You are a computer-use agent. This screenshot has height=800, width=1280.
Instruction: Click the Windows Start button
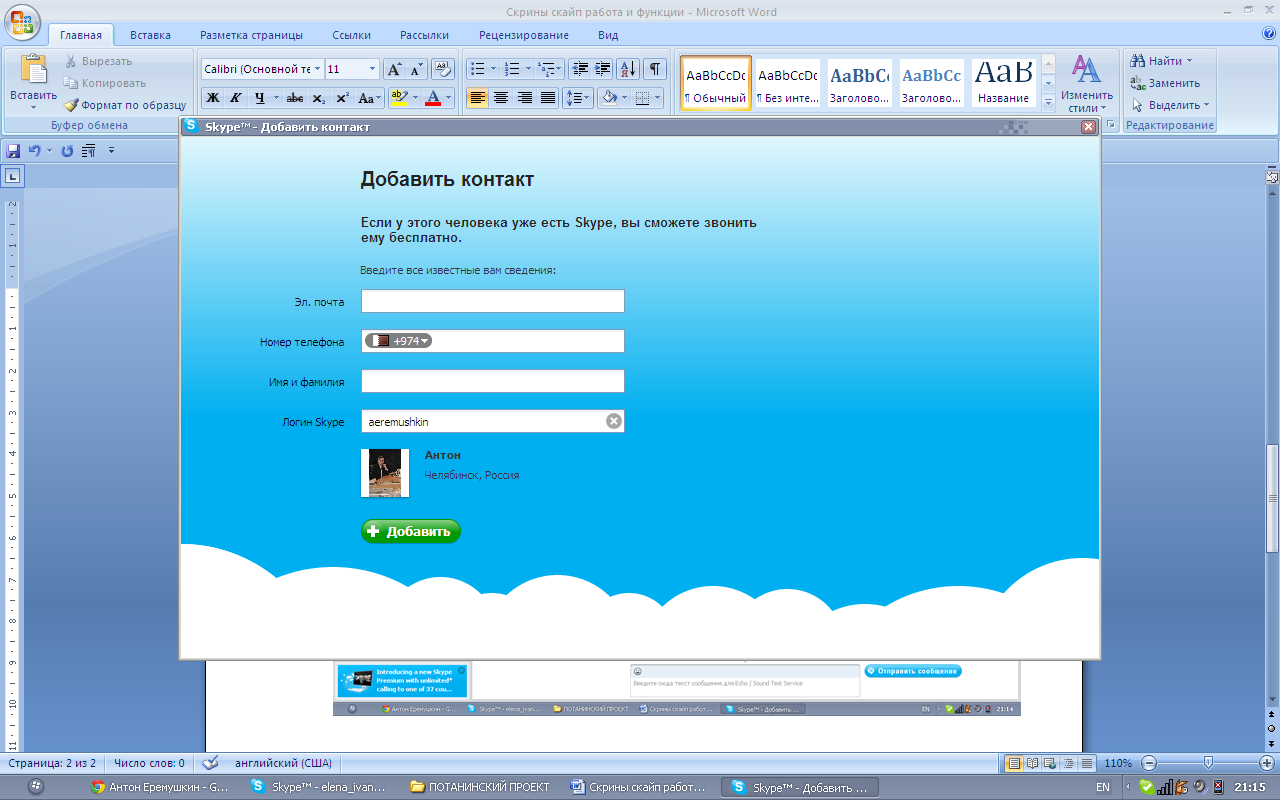coord(36,787)
